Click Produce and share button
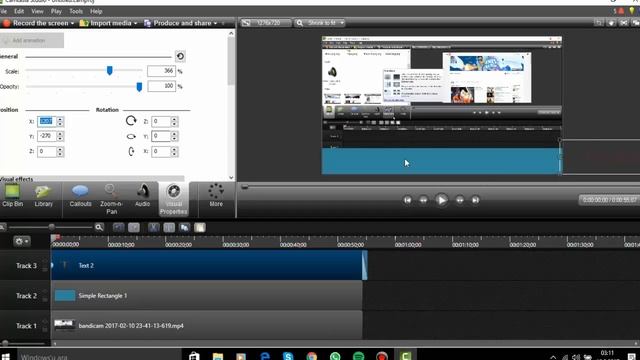The width and height of the screenshot is (640, 360). point(178,23)
